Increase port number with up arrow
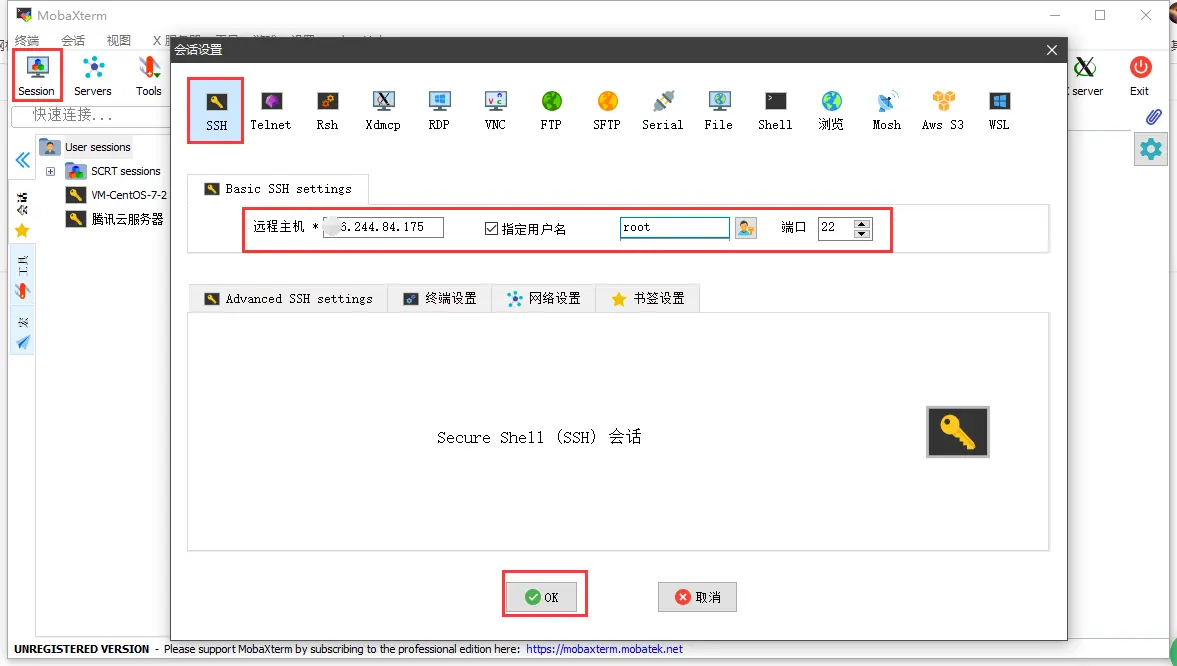Viewport: 1177px width, 666px height. (862, 223)
